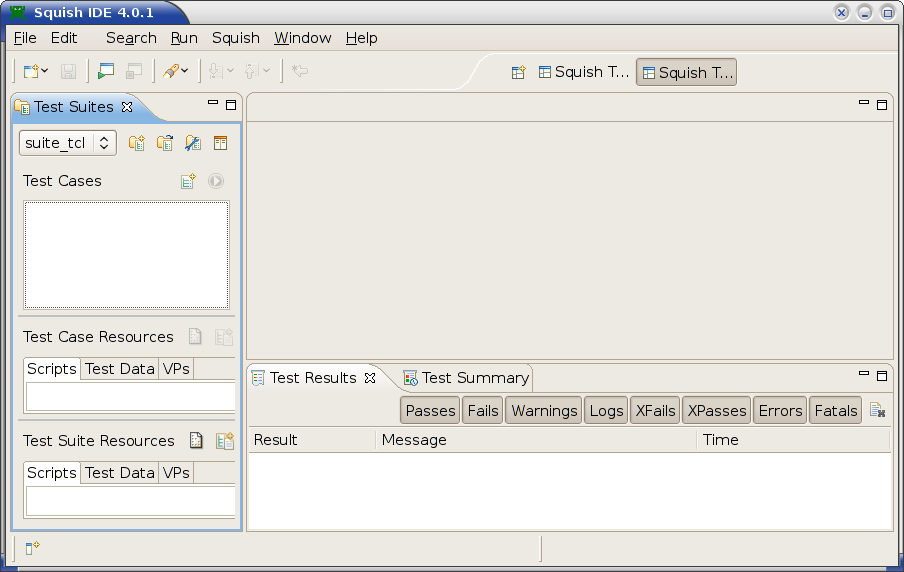Maximize the Test Suites view
The image size is (904, 572).
(x=231, y=105)
